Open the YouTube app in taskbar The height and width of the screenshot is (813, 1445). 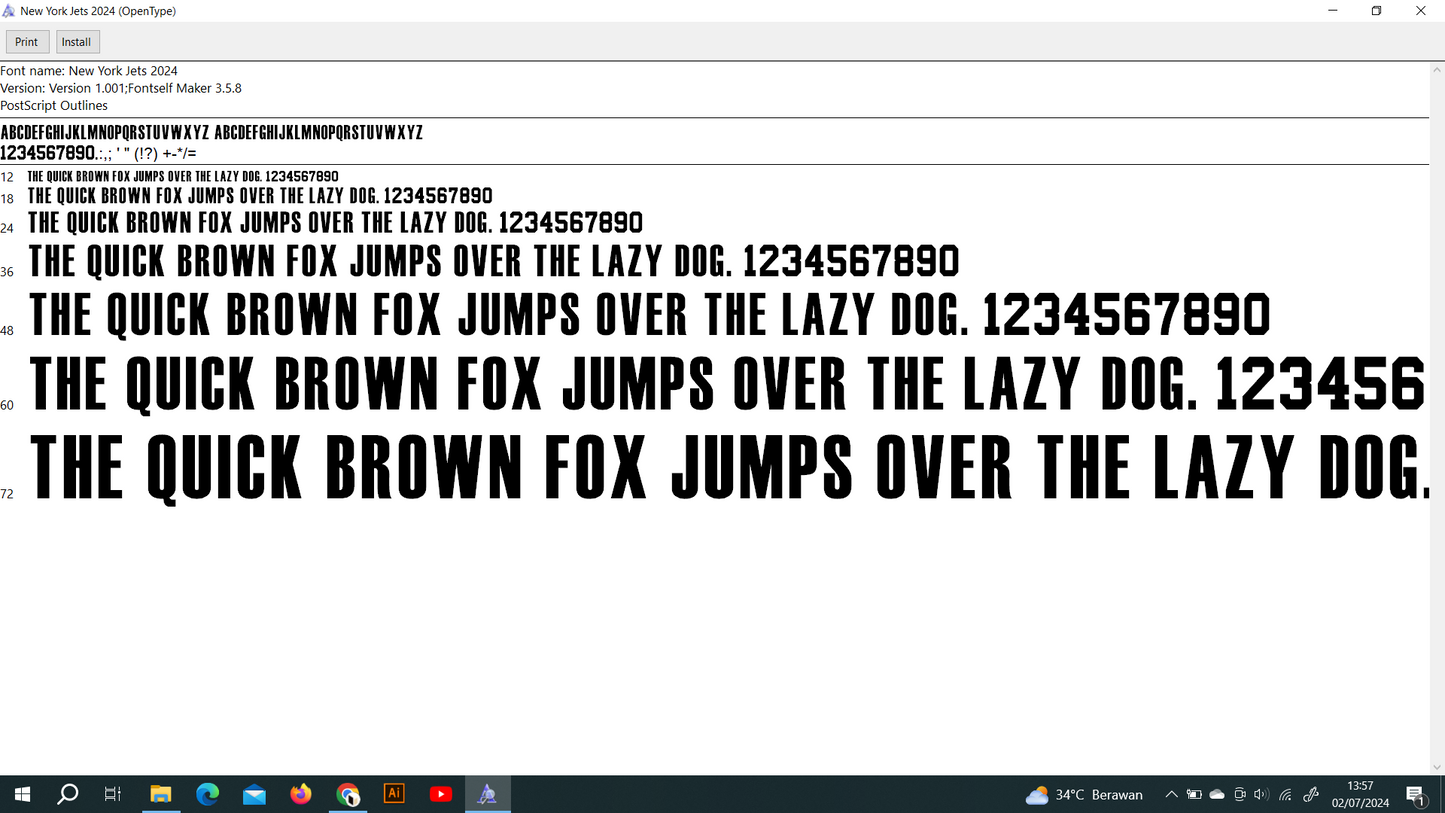(440, 794)
